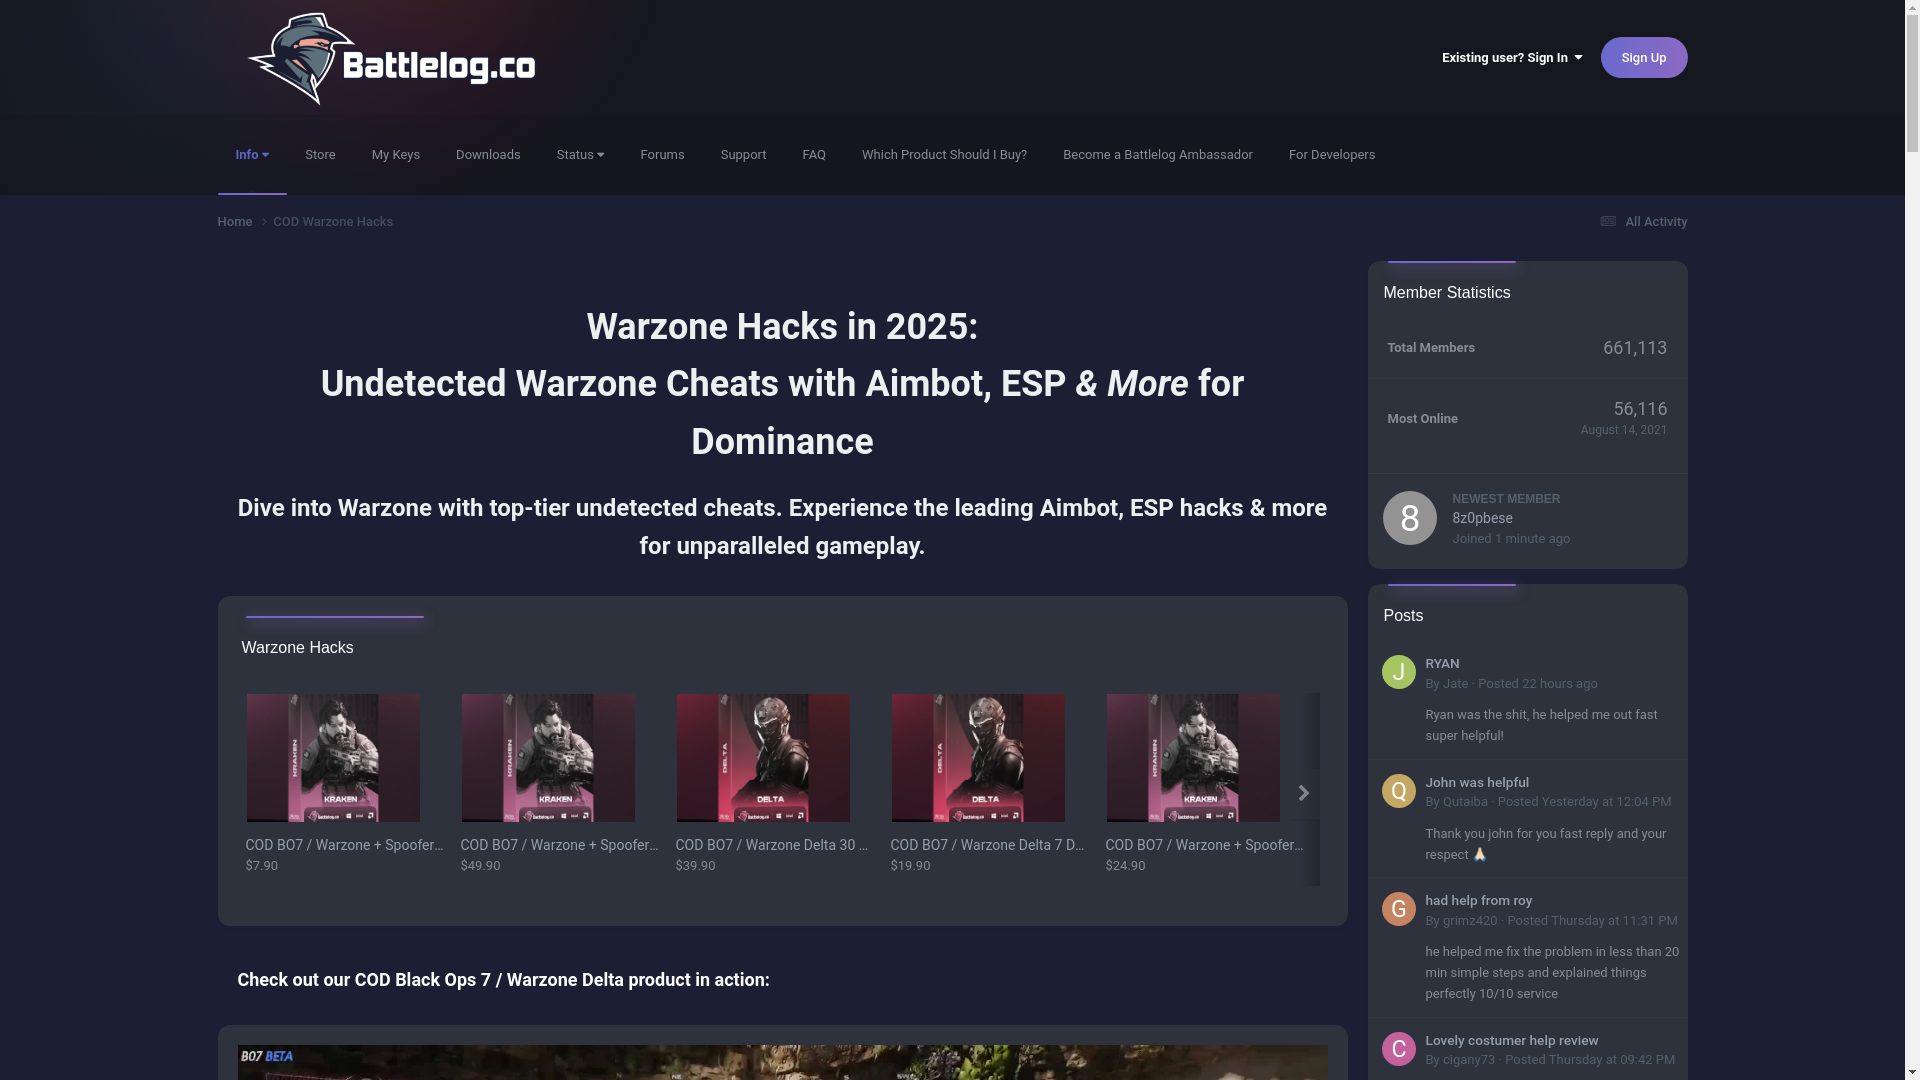The height and width of the screenshot is (1080, 1920).
Task: Click grimz420's G avatar
Action: click(1398, 909)
